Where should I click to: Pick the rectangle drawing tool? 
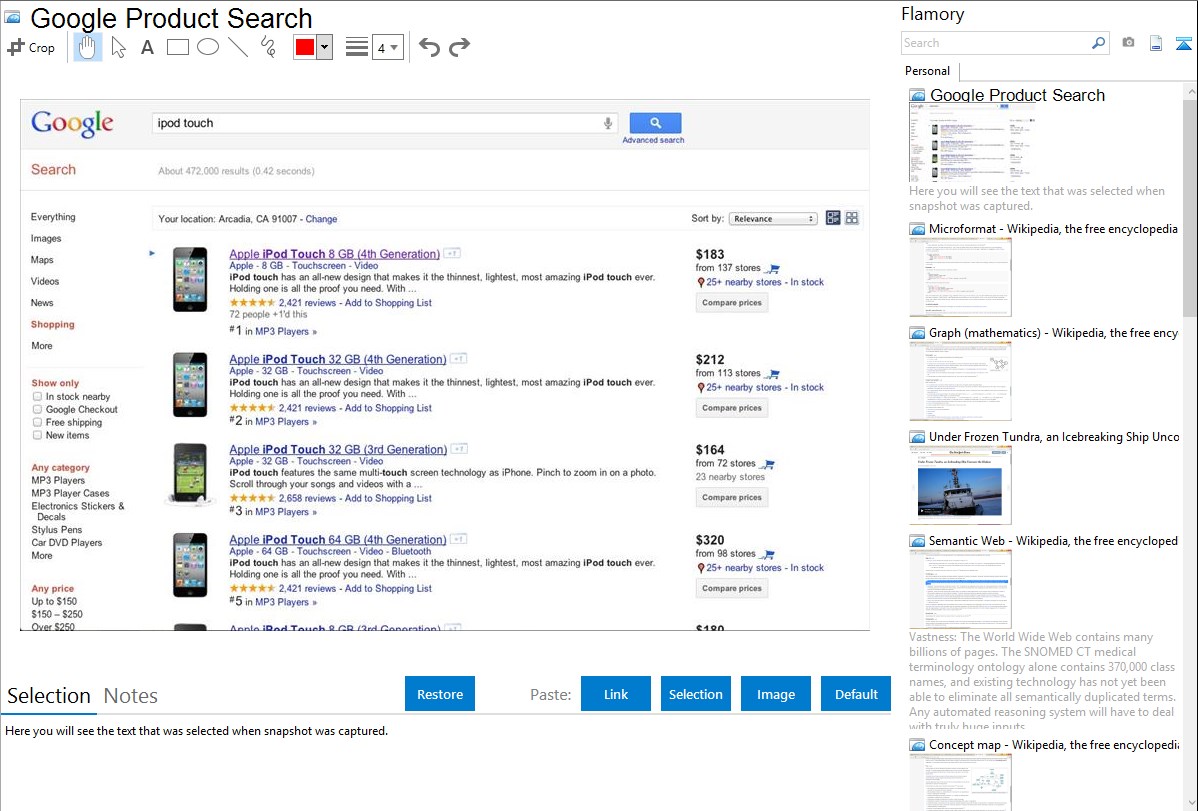click(x=177, y=47)
